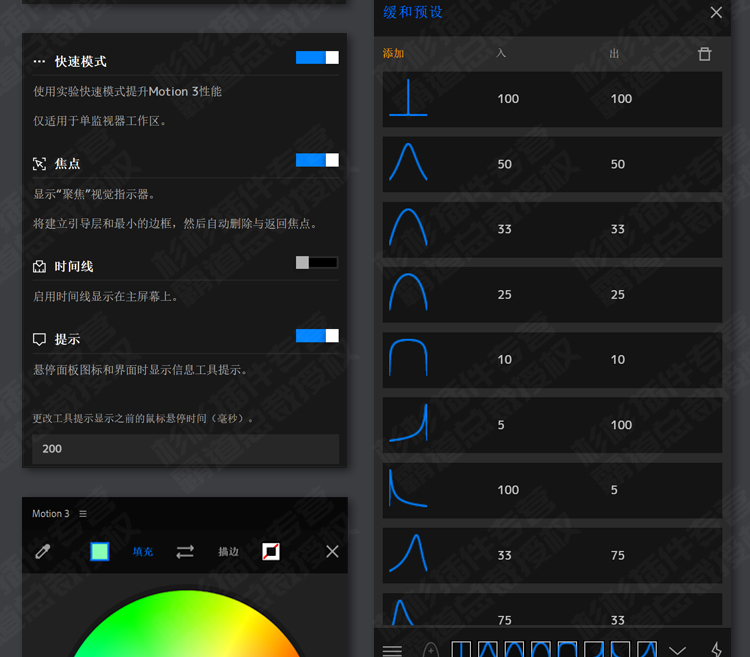Click the stroke swatch with red slash
Viewport: 750px width, 657px height.
coord(271,551)
